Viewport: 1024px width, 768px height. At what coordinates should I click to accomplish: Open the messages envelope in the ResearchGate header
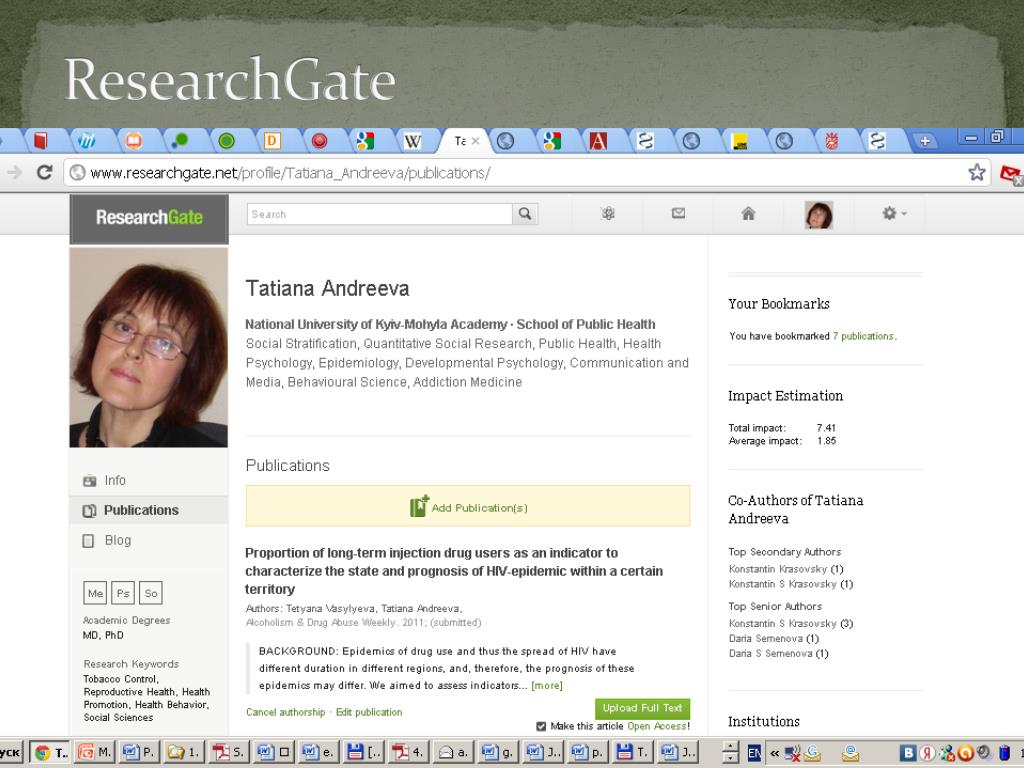pyautogui.click(x=679, y=213)
